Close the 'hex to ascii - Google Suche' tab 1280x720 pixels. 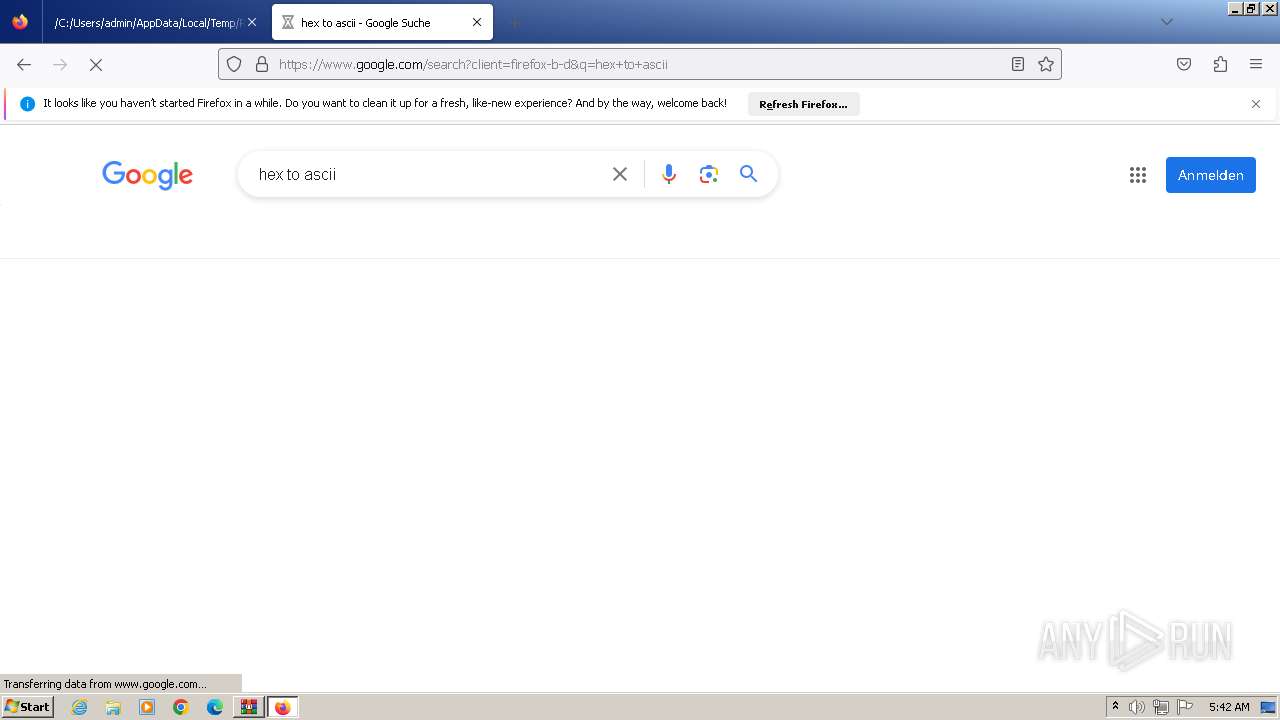click(477, 22)
